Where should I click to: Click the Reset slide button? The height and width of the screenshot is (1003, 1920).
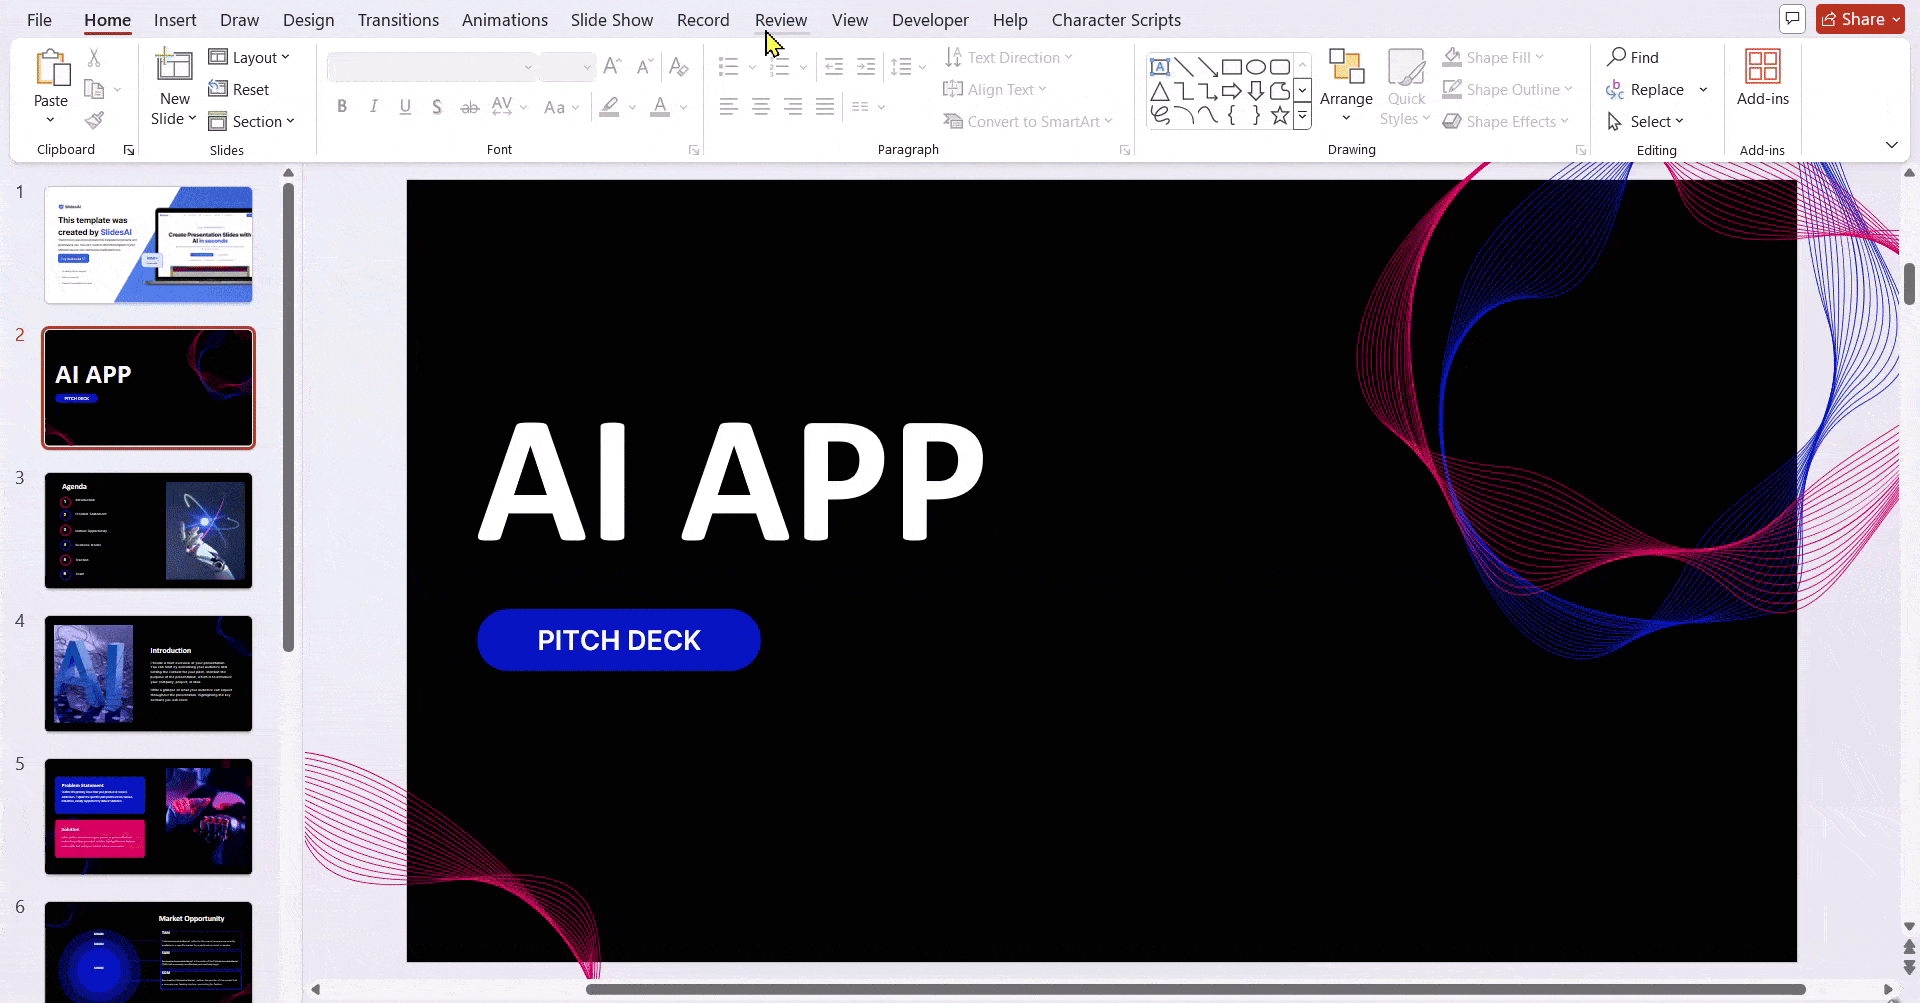[x=239, y=90]
